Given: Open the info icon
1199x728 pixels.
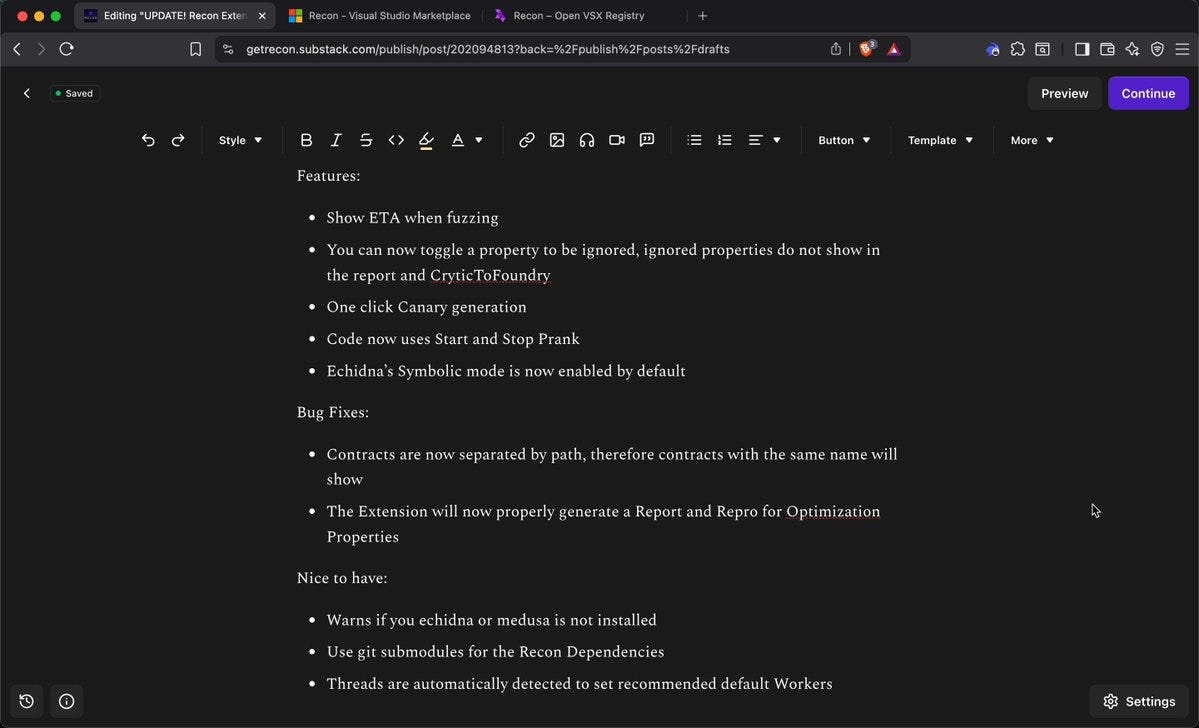Looking at the screenshot, I should (x=67, y=701).
